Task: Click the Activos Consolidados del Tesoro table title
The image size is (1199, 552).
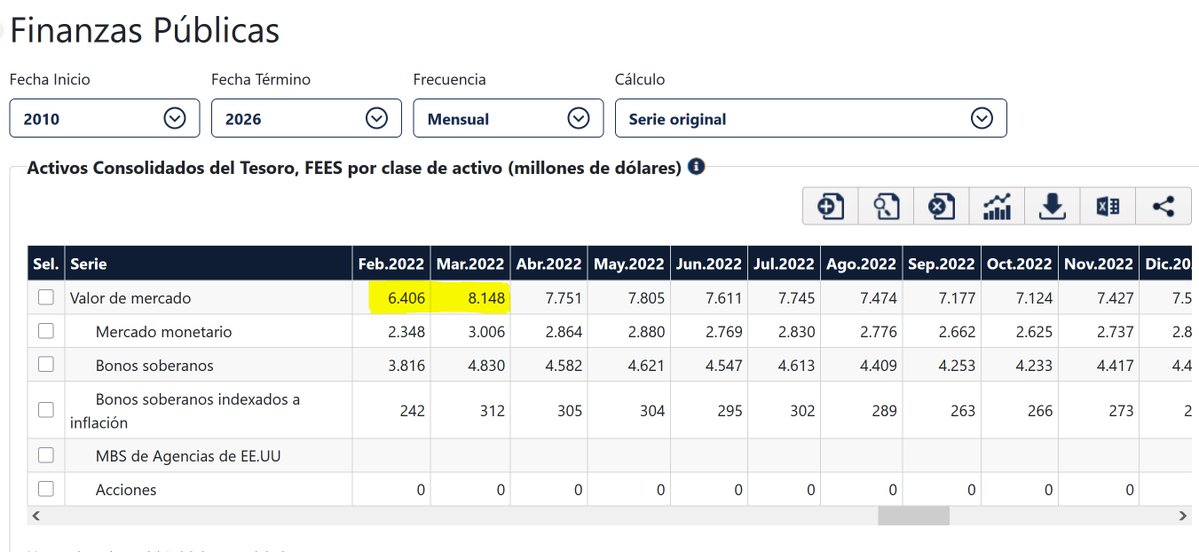Action: pos(354,167)
